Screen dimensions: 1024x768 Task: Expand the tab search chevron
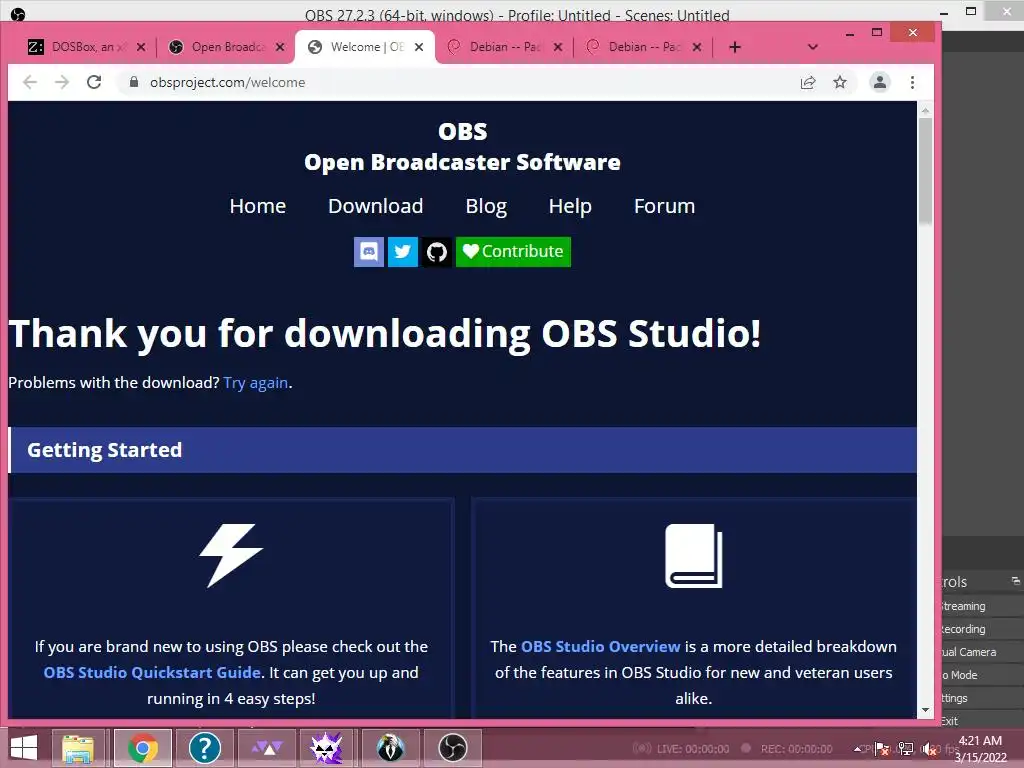[812, 47]
